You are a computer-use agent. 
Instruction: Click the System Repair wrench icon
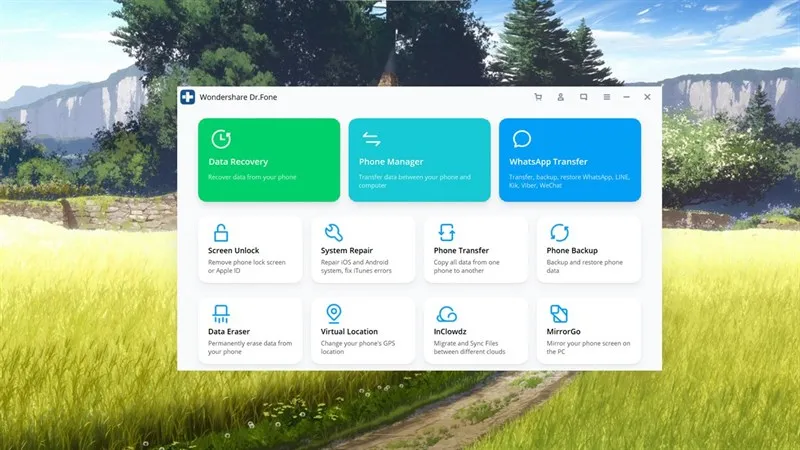tap(333, 232)
